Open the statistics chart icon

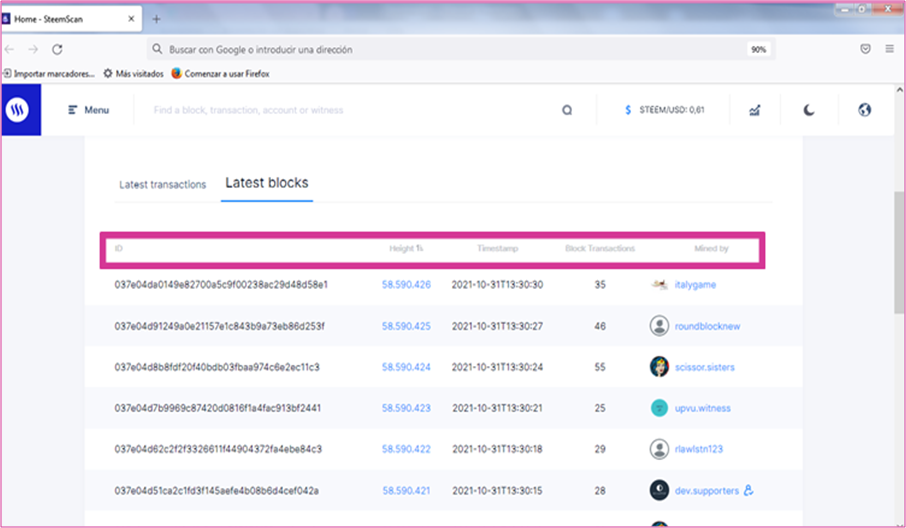[755, 110]
